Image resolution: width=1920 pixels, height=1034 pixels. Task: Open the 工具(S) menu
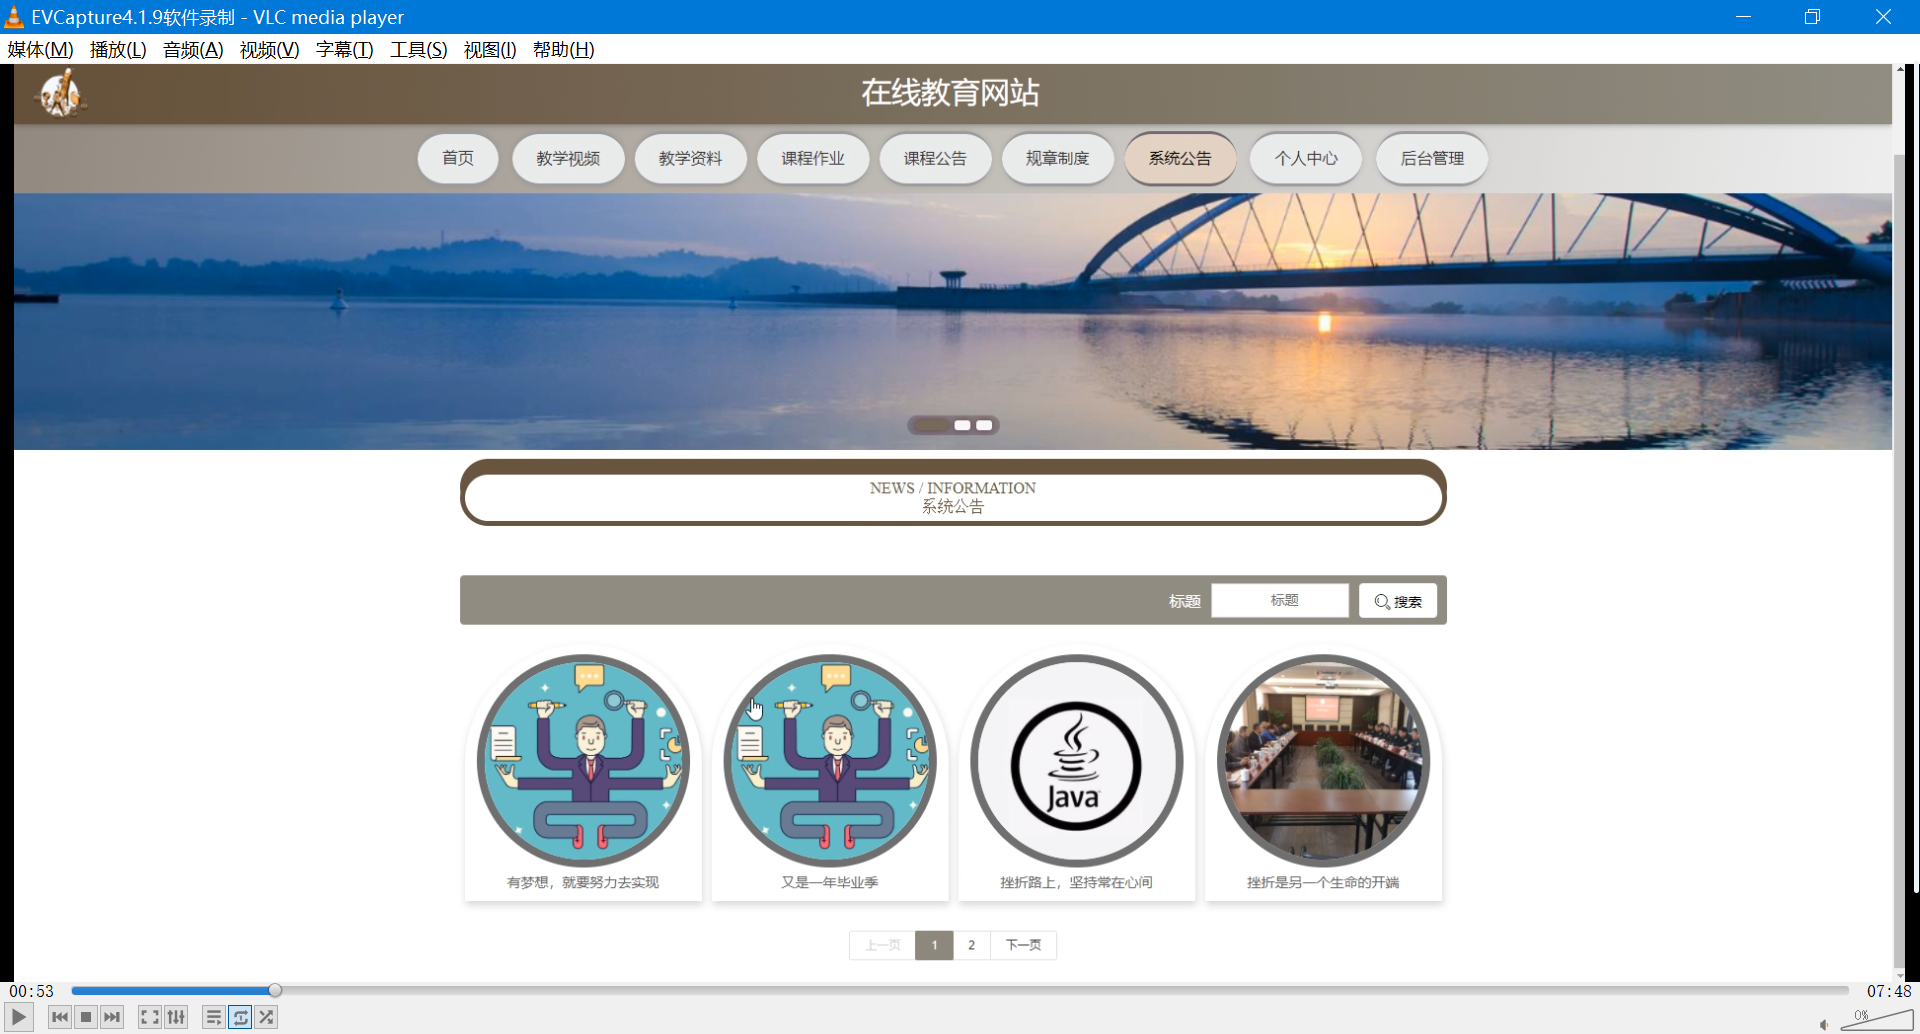pos(419,49)
